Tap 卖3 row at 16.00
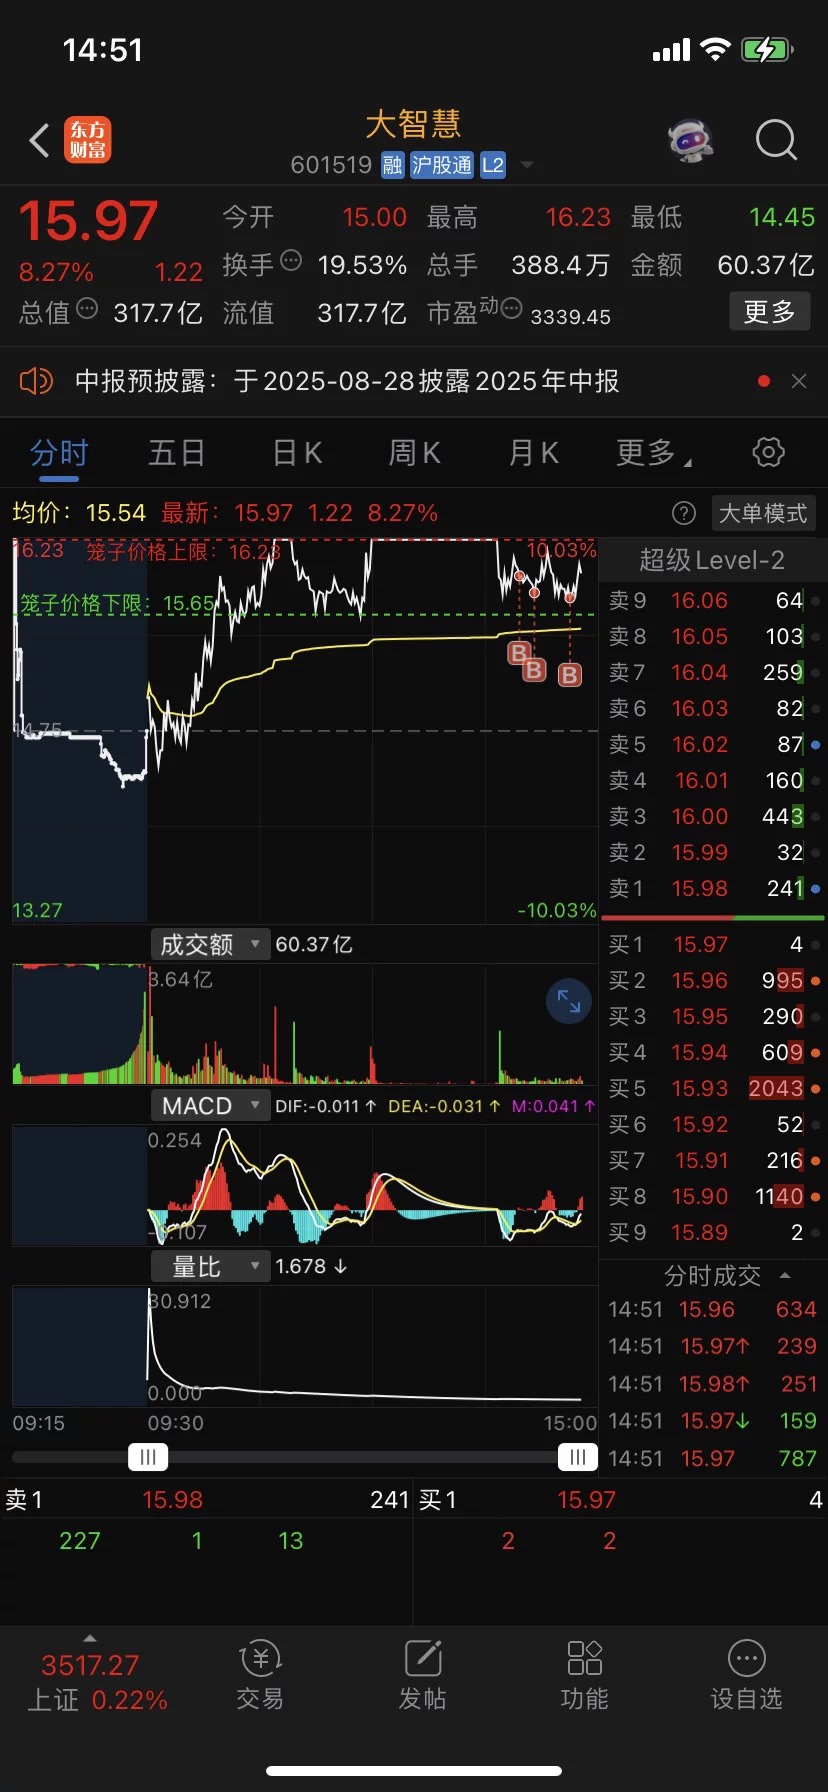 pos(713,816)
